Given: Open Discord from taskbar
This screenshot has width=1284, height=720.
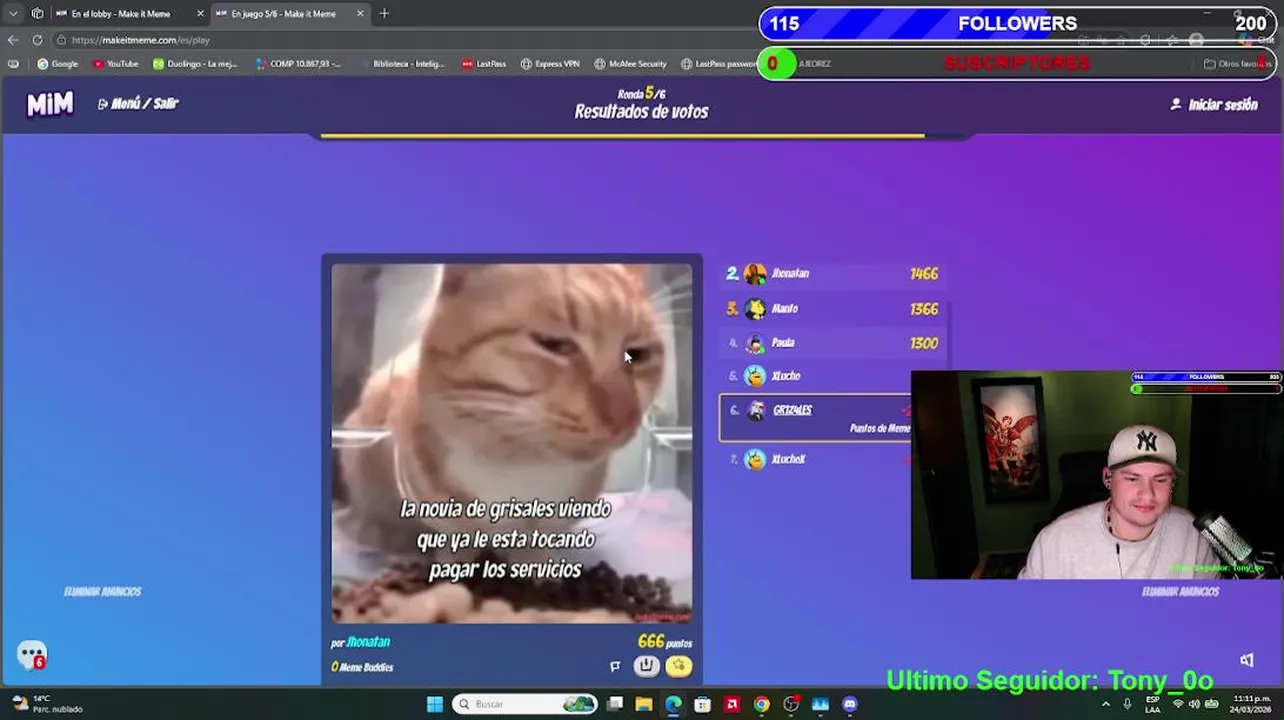Looking at the screenshot, I should pos(850,704).
